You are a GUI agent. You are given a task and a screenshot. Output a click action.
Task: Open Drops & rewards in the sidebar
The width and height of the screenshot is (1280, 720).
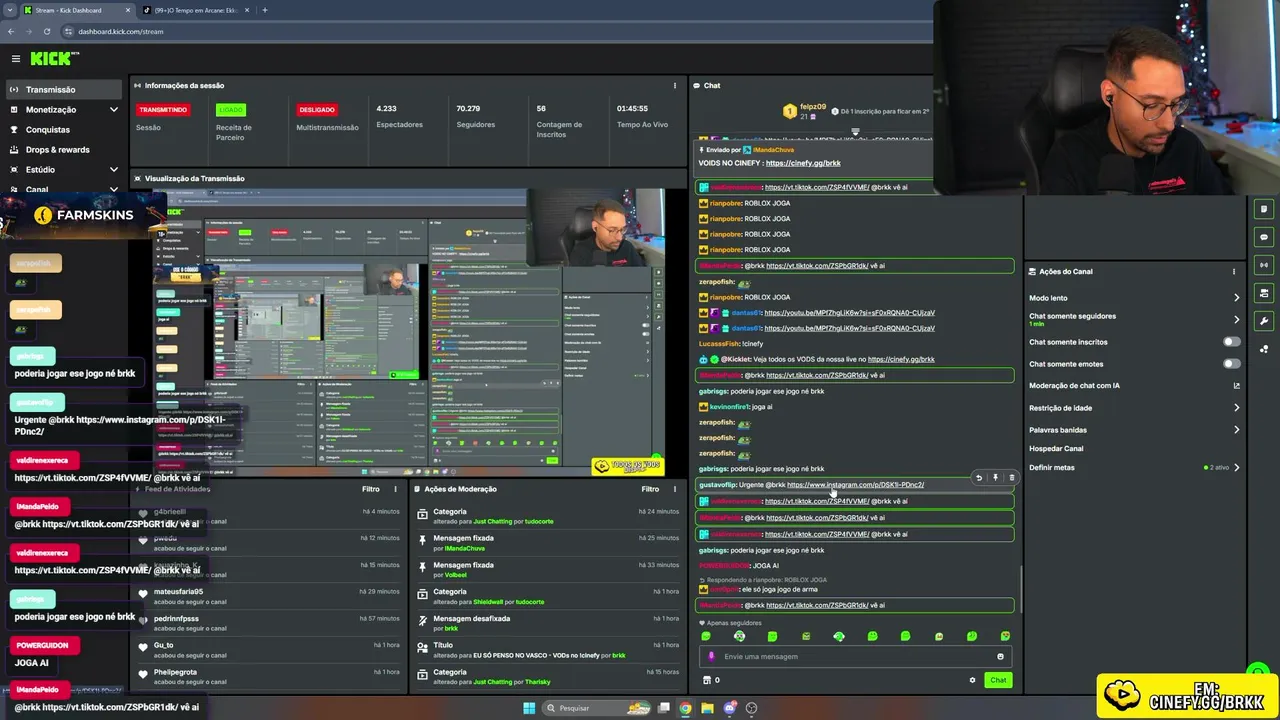[57, 149]
